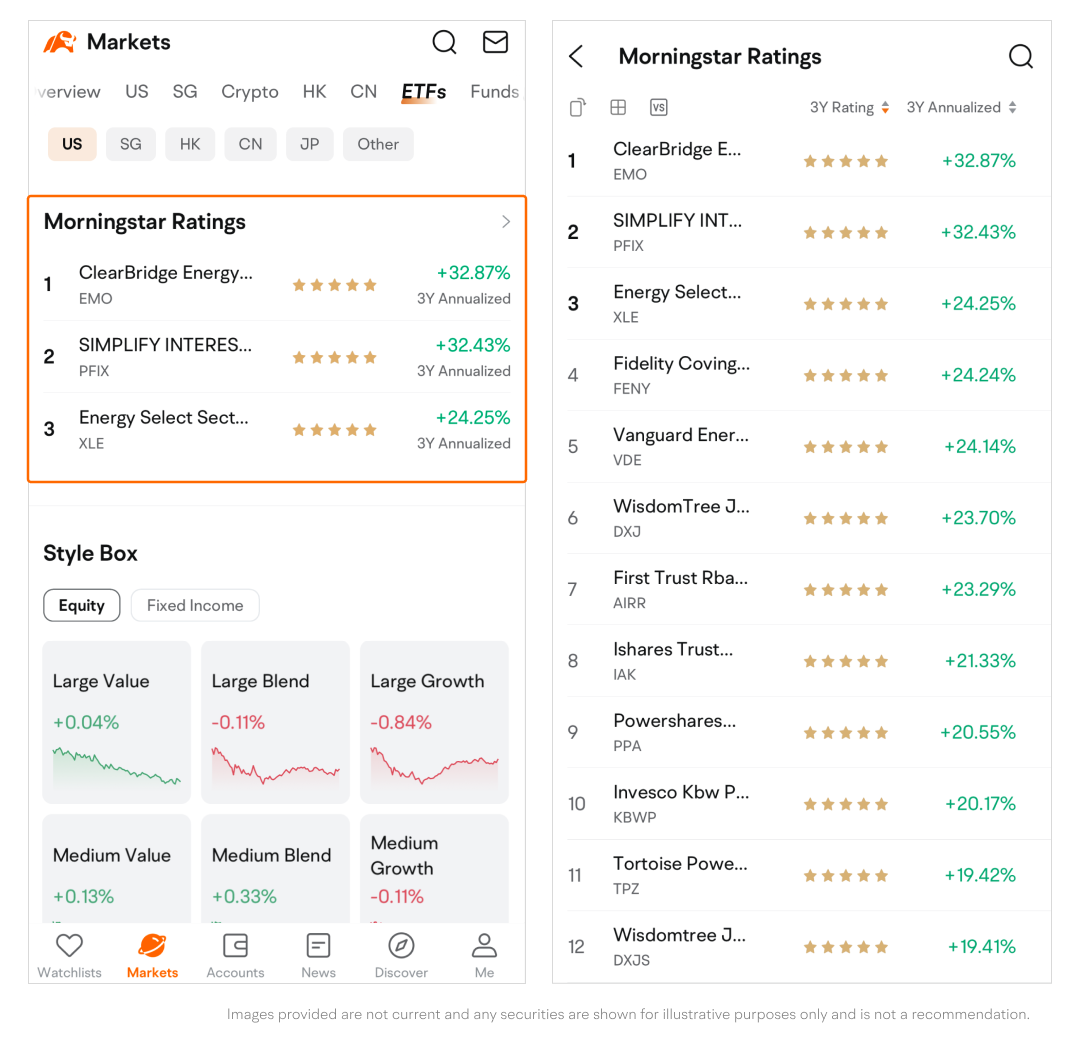This screenshot has height=1044, width=1080.
Task: Tap the Large Value sparkline chart
Action: point(116,766)
